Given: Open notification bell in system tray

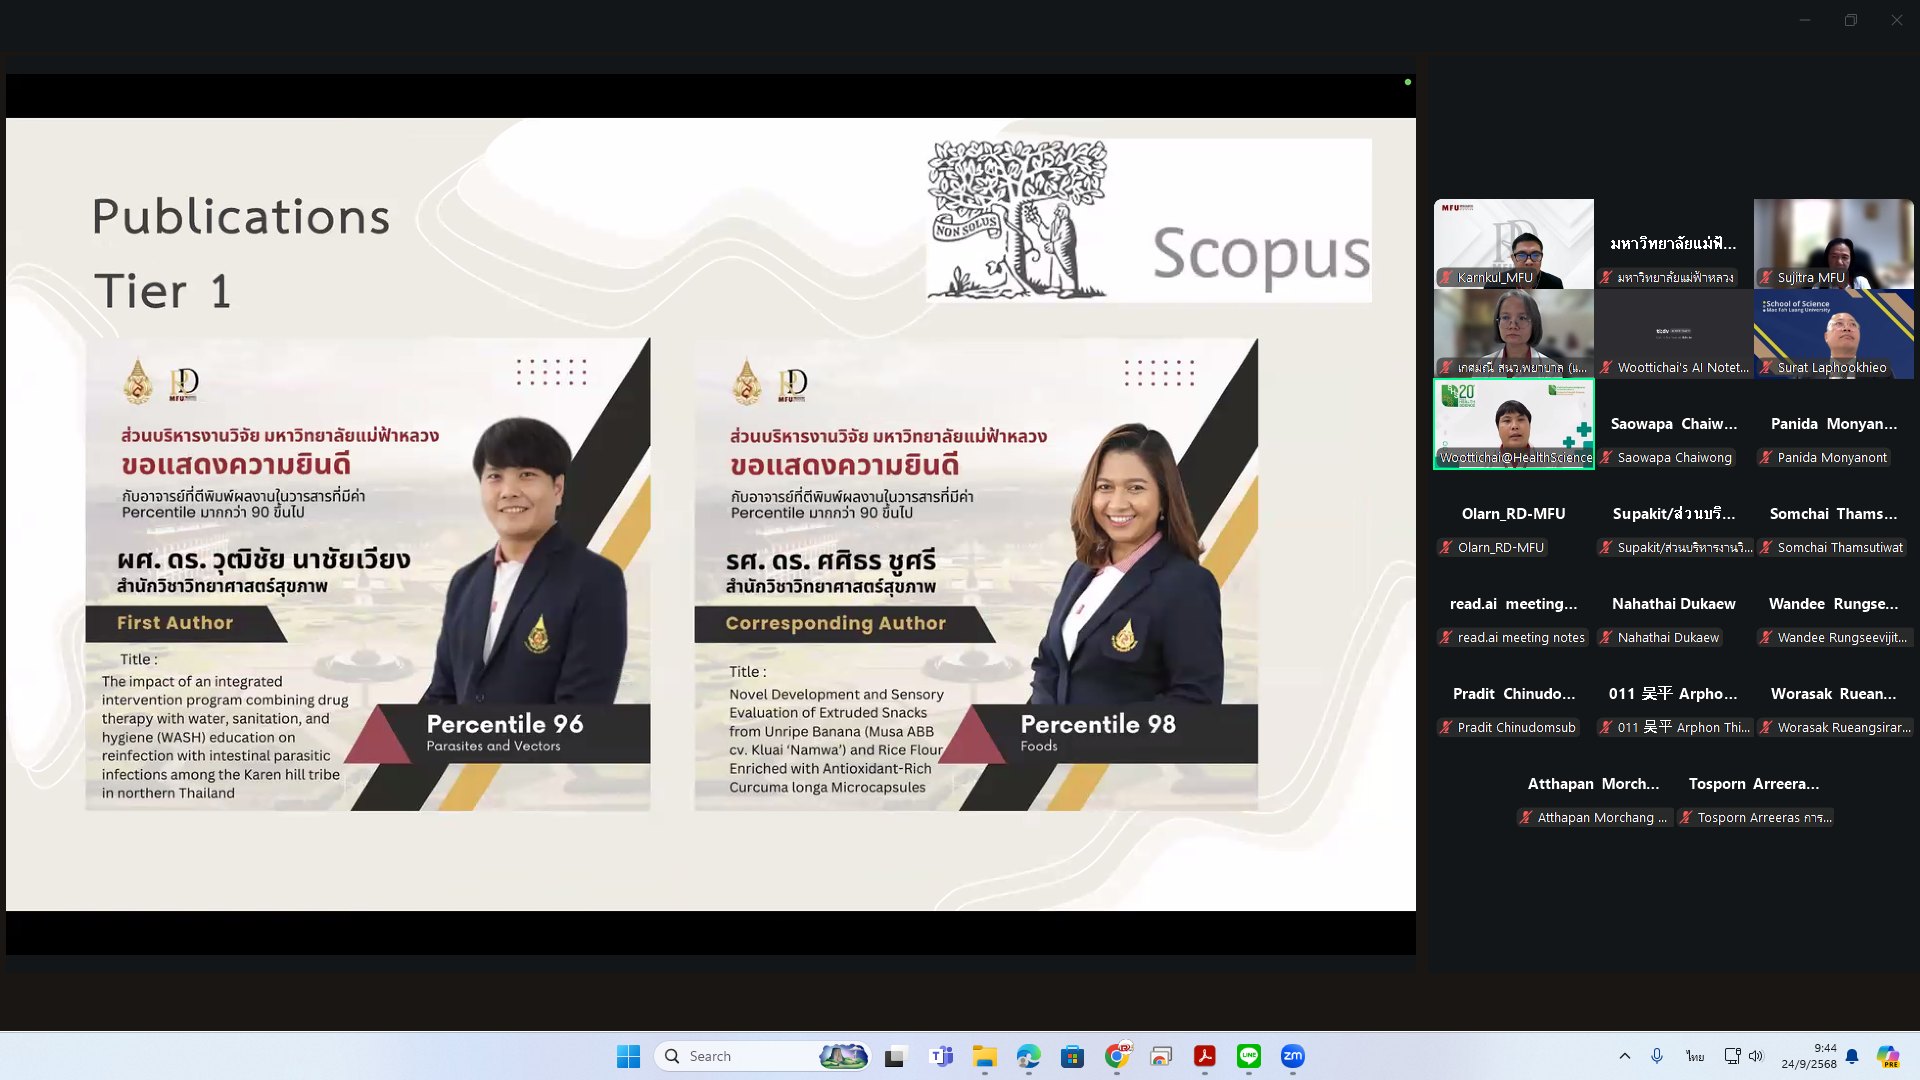Looking at the screenshot, I should tap(1852, 1056).
